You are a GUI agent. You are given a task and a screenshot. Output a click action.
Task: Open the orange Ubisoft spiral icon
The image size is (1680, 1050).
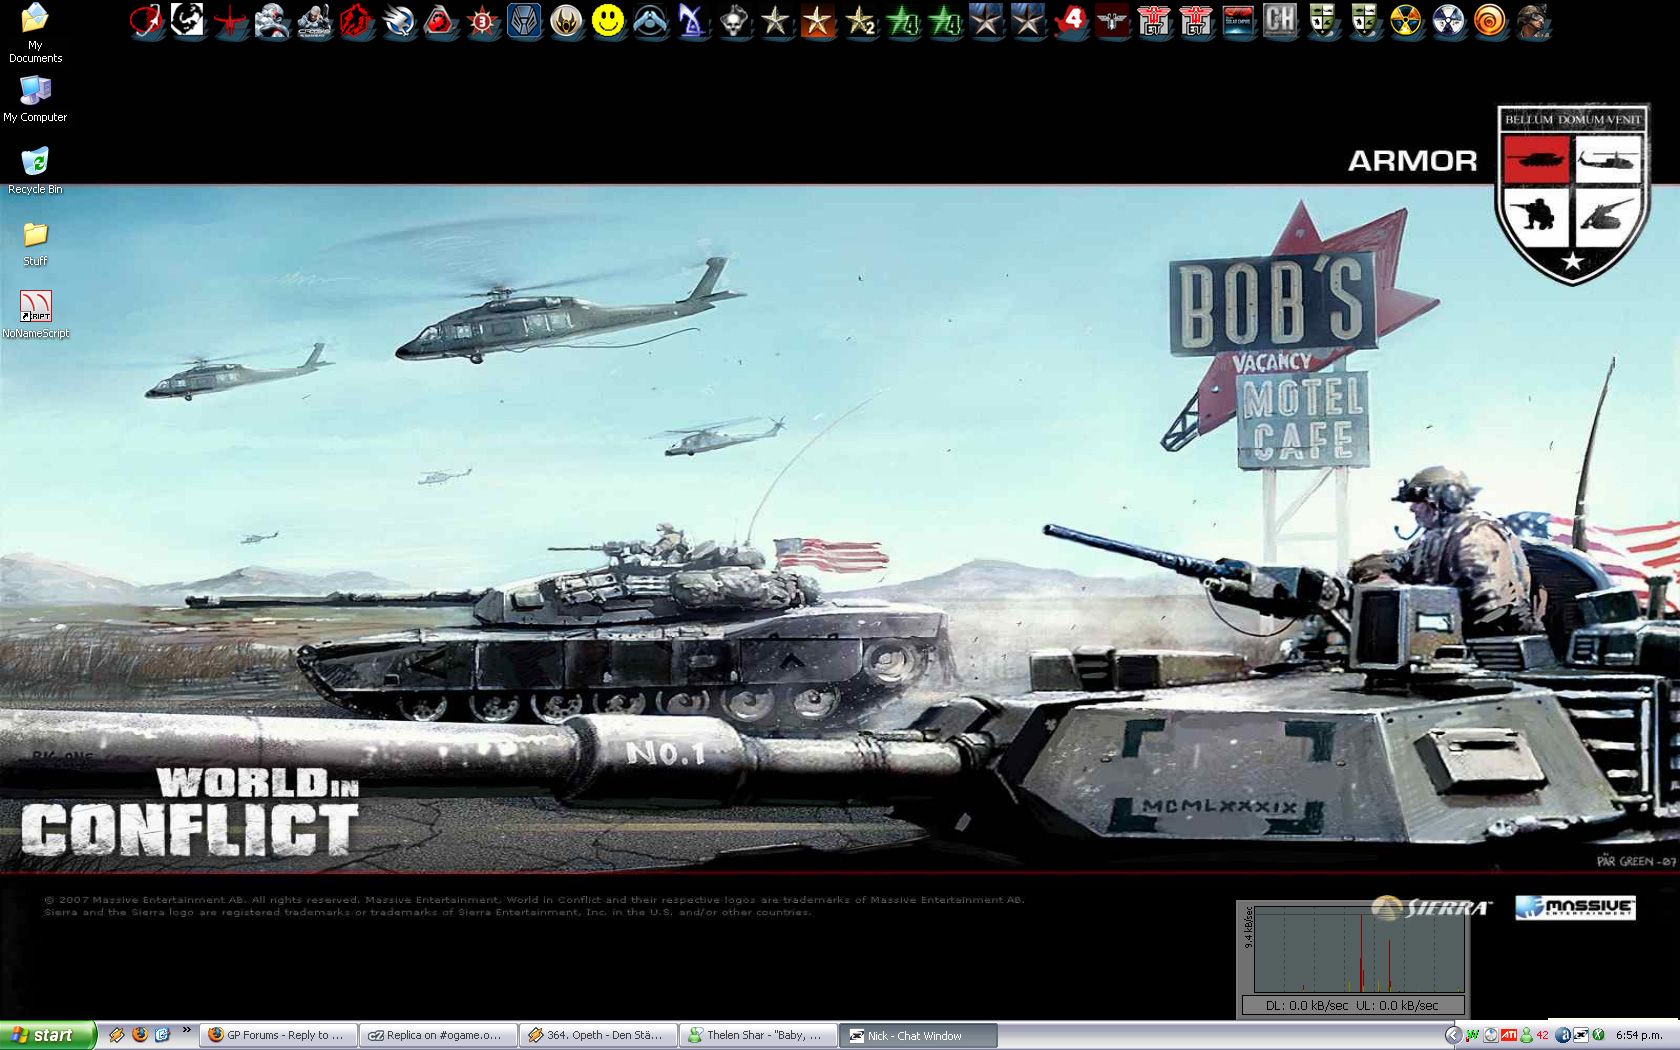(x=1490, y=20)
